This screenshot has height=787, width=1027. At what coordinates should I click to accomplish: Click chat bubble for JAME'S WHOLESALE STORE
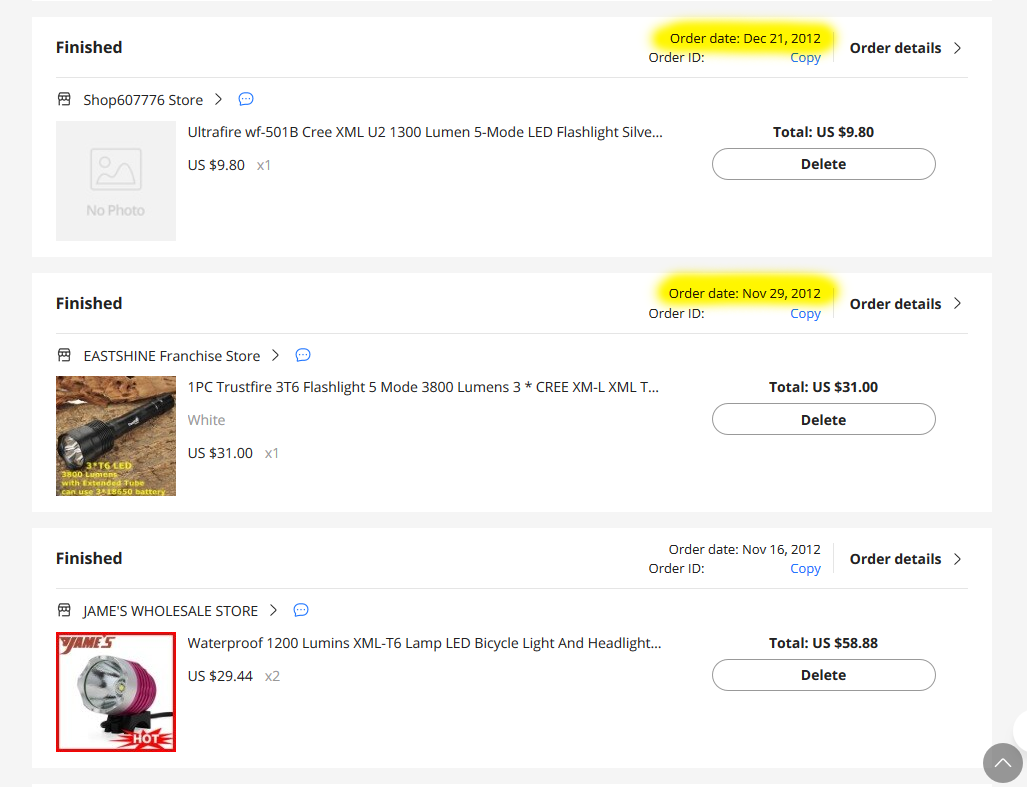[x=301, y=610]
